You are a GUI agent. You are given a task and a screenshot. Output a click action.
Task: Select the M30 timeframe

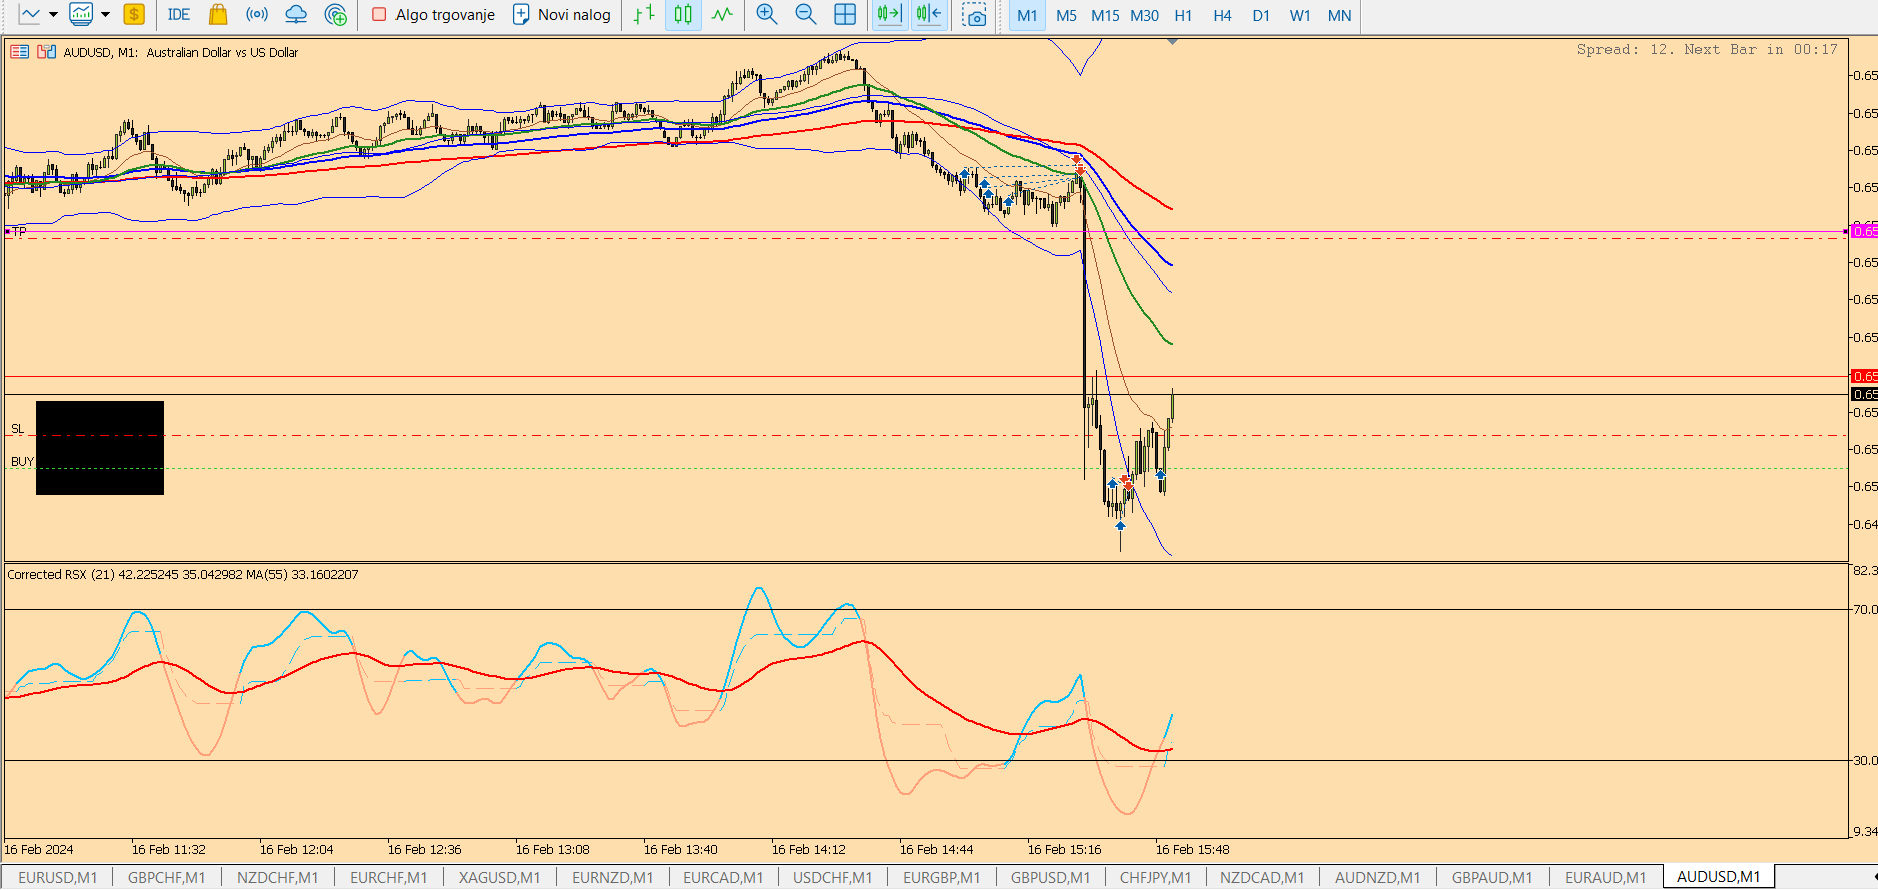tap(1144, 15)
